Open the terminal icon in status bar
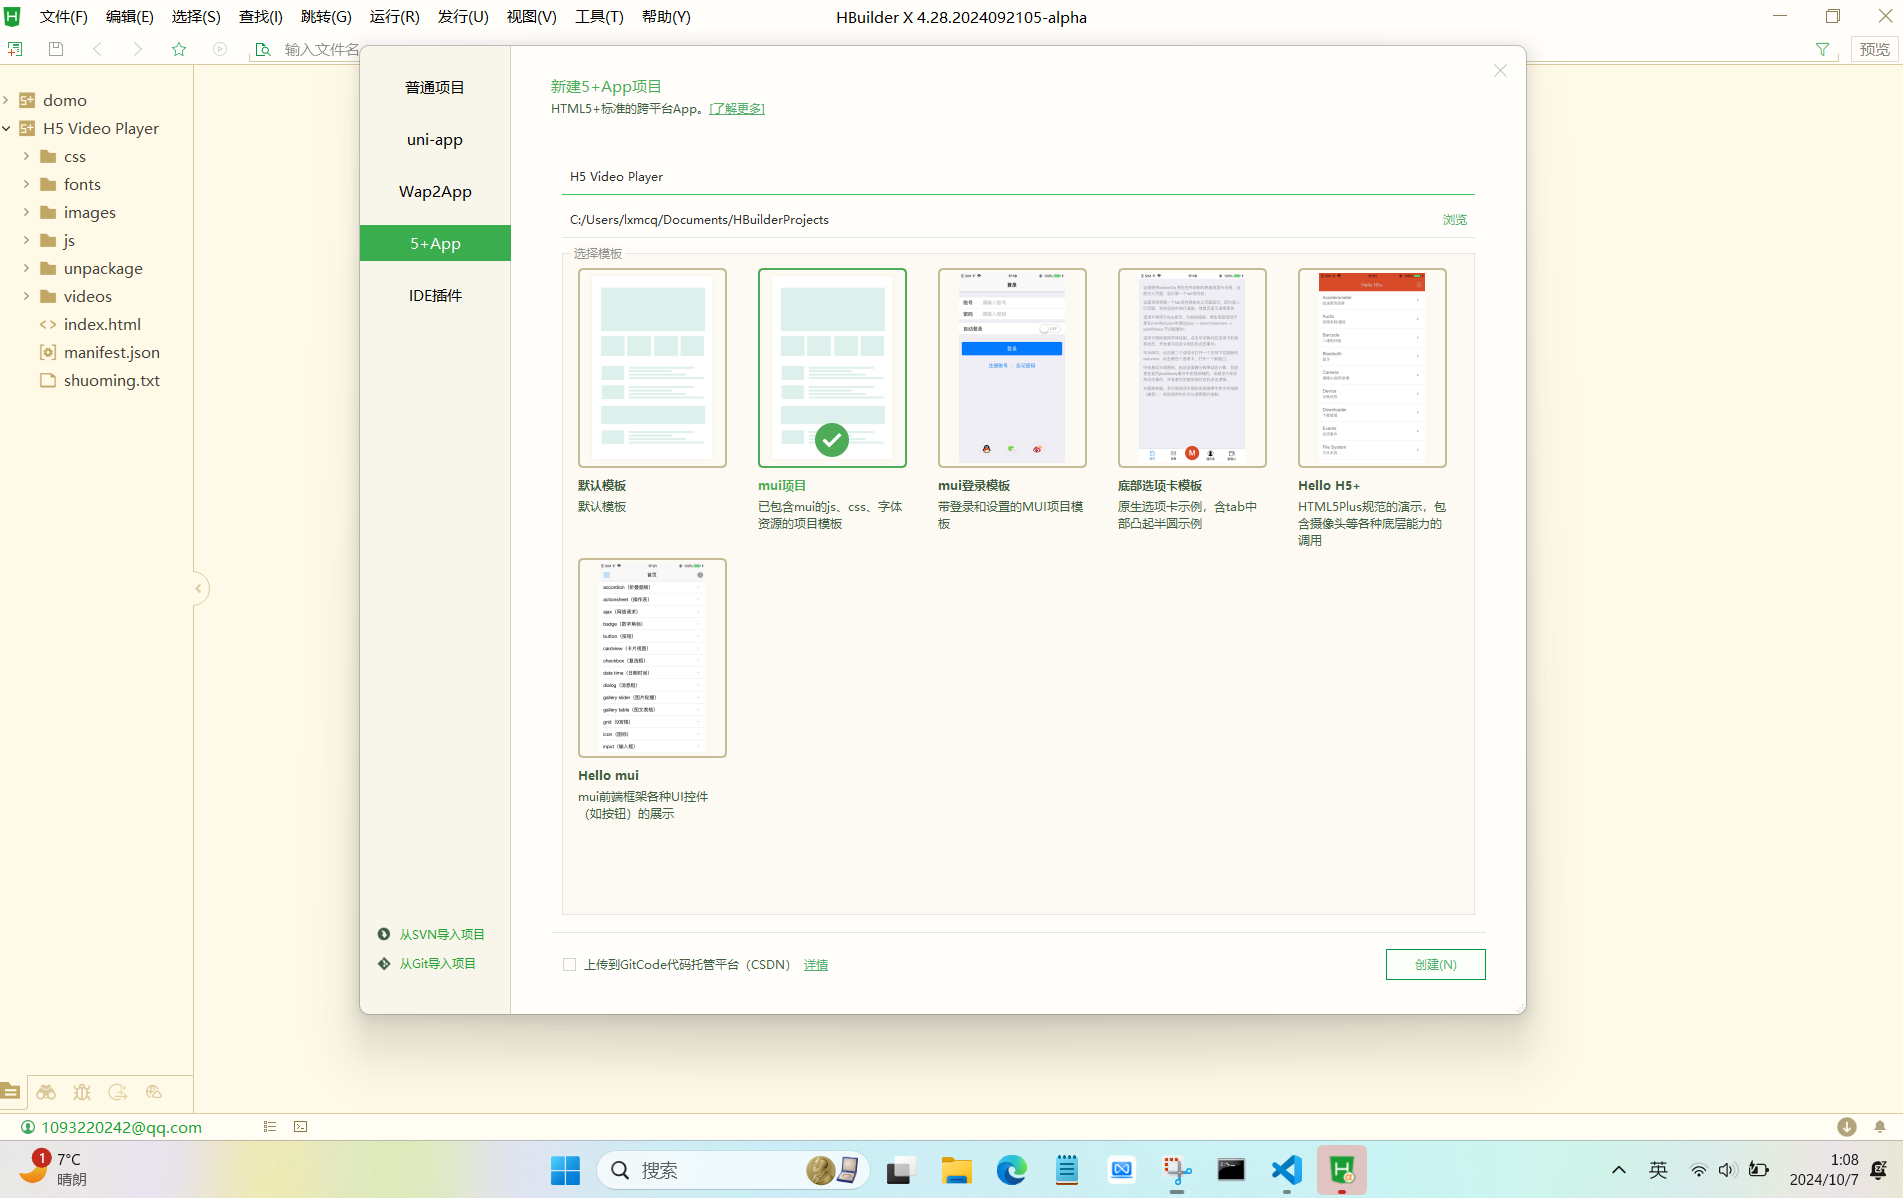The height and width of the screenshot is (1198, 1903). (x=301, y=1127)
